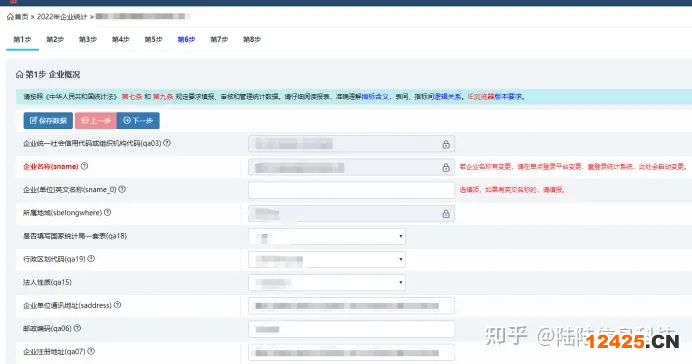Open 第九条 law article link

click(163, 97)
